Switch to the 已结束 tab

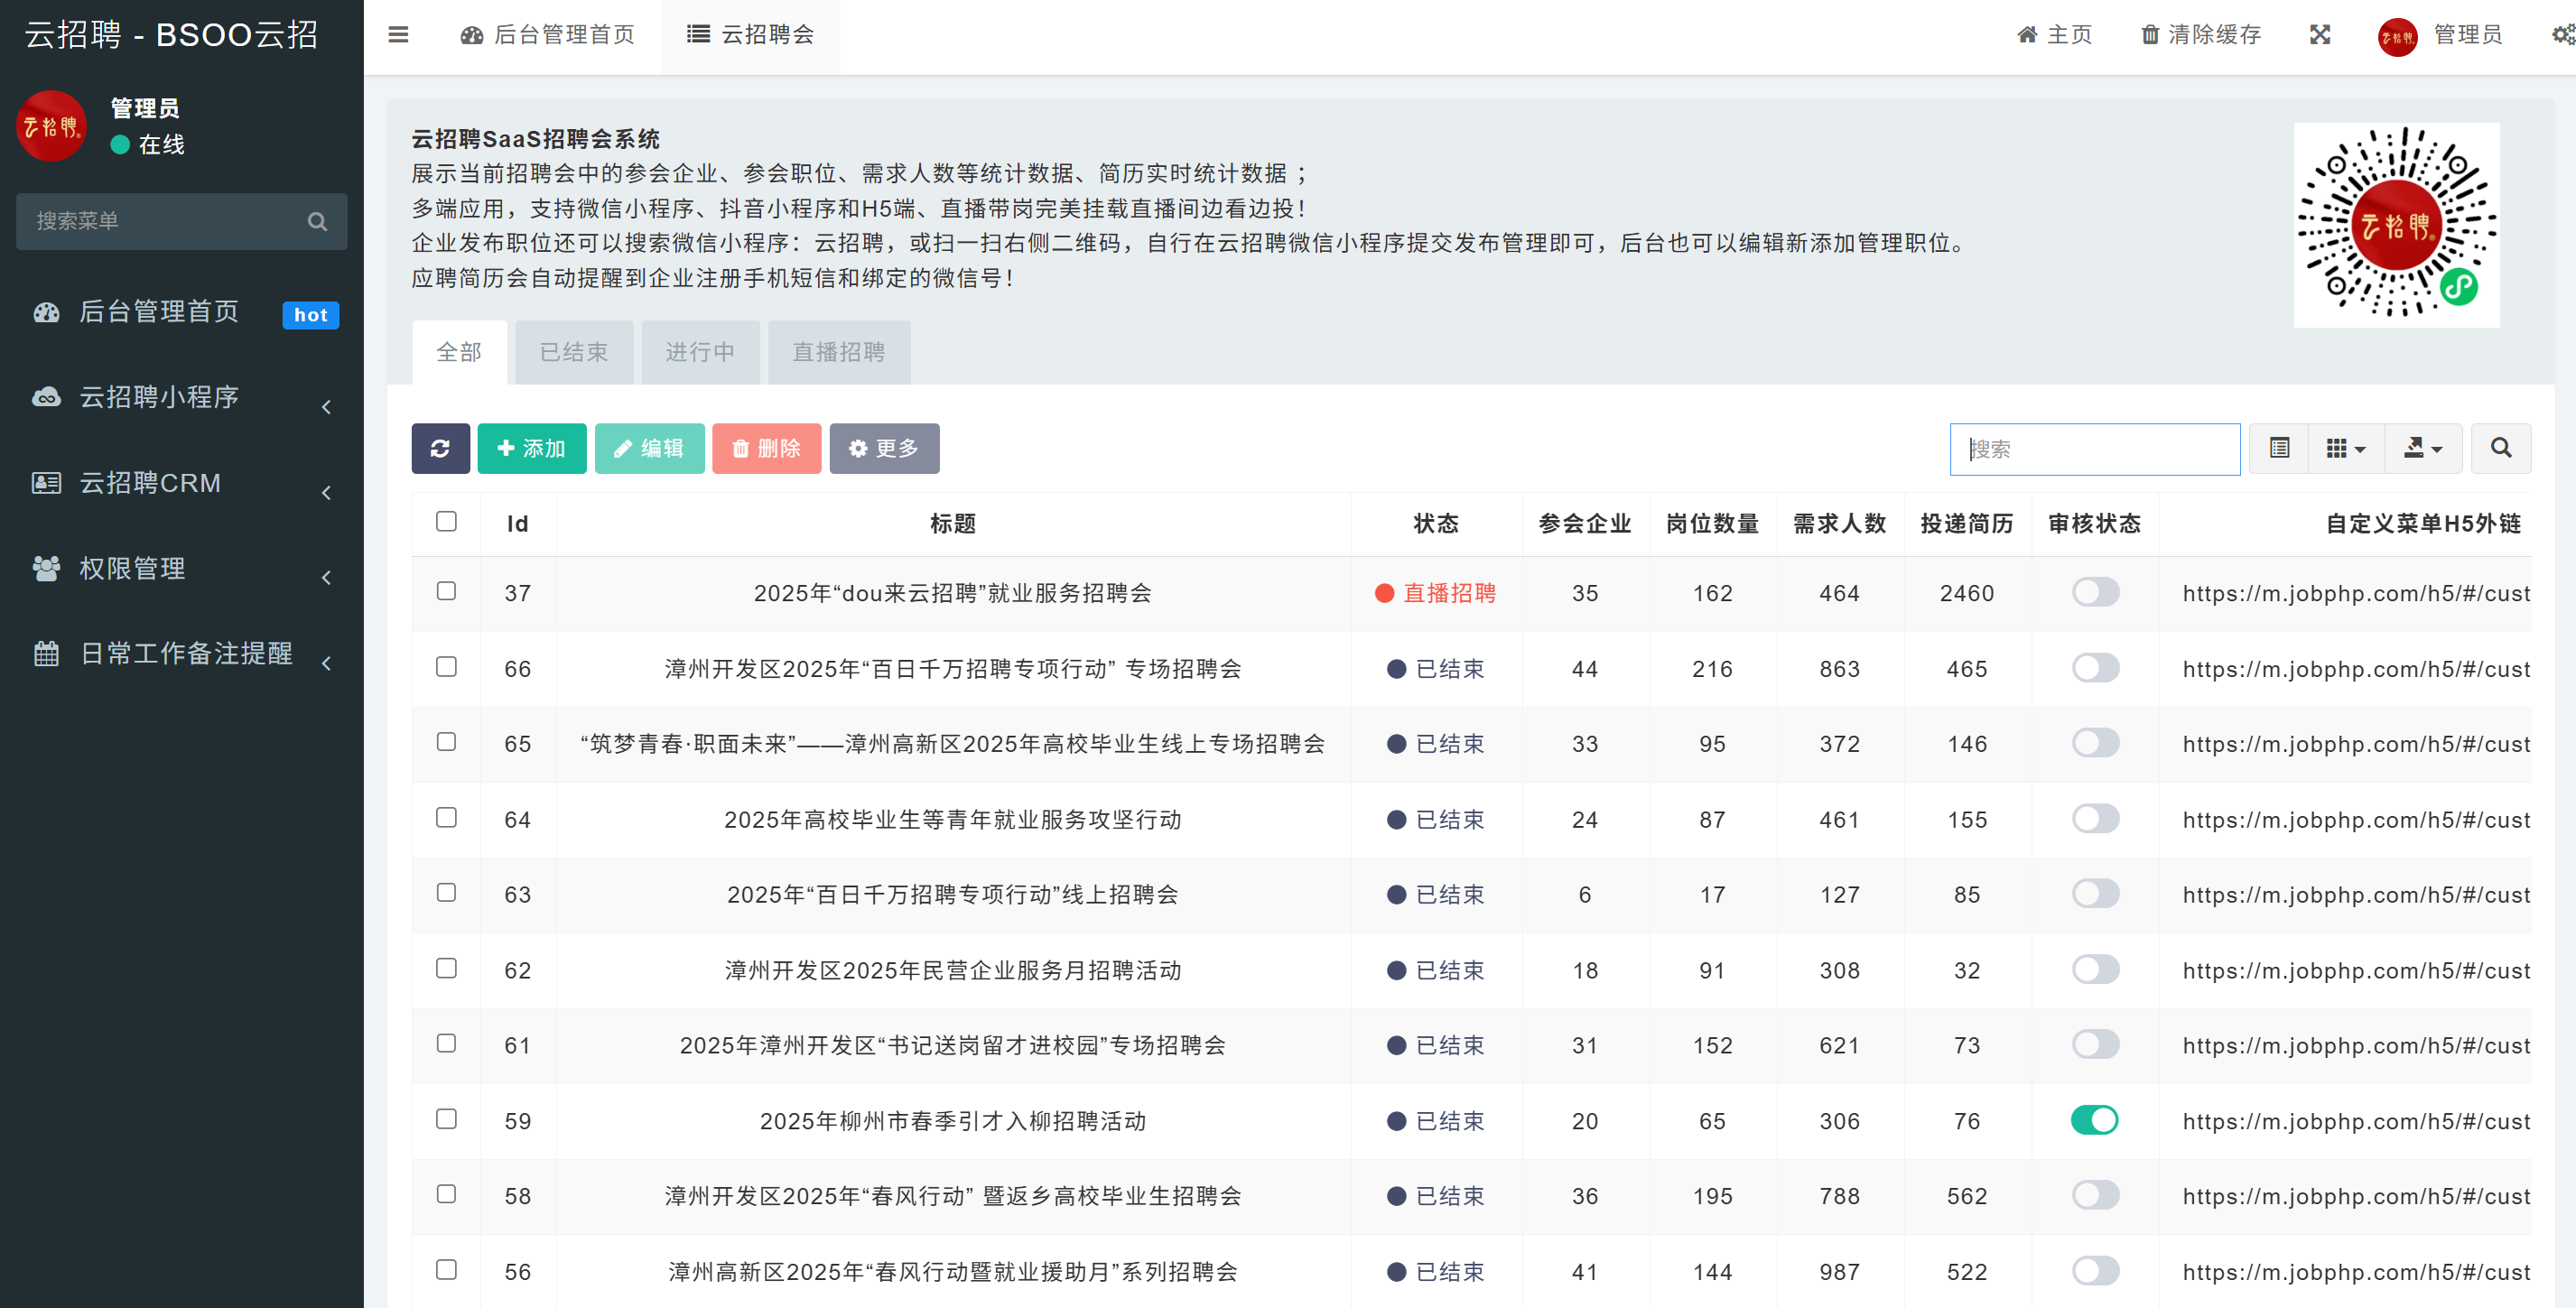573,351
